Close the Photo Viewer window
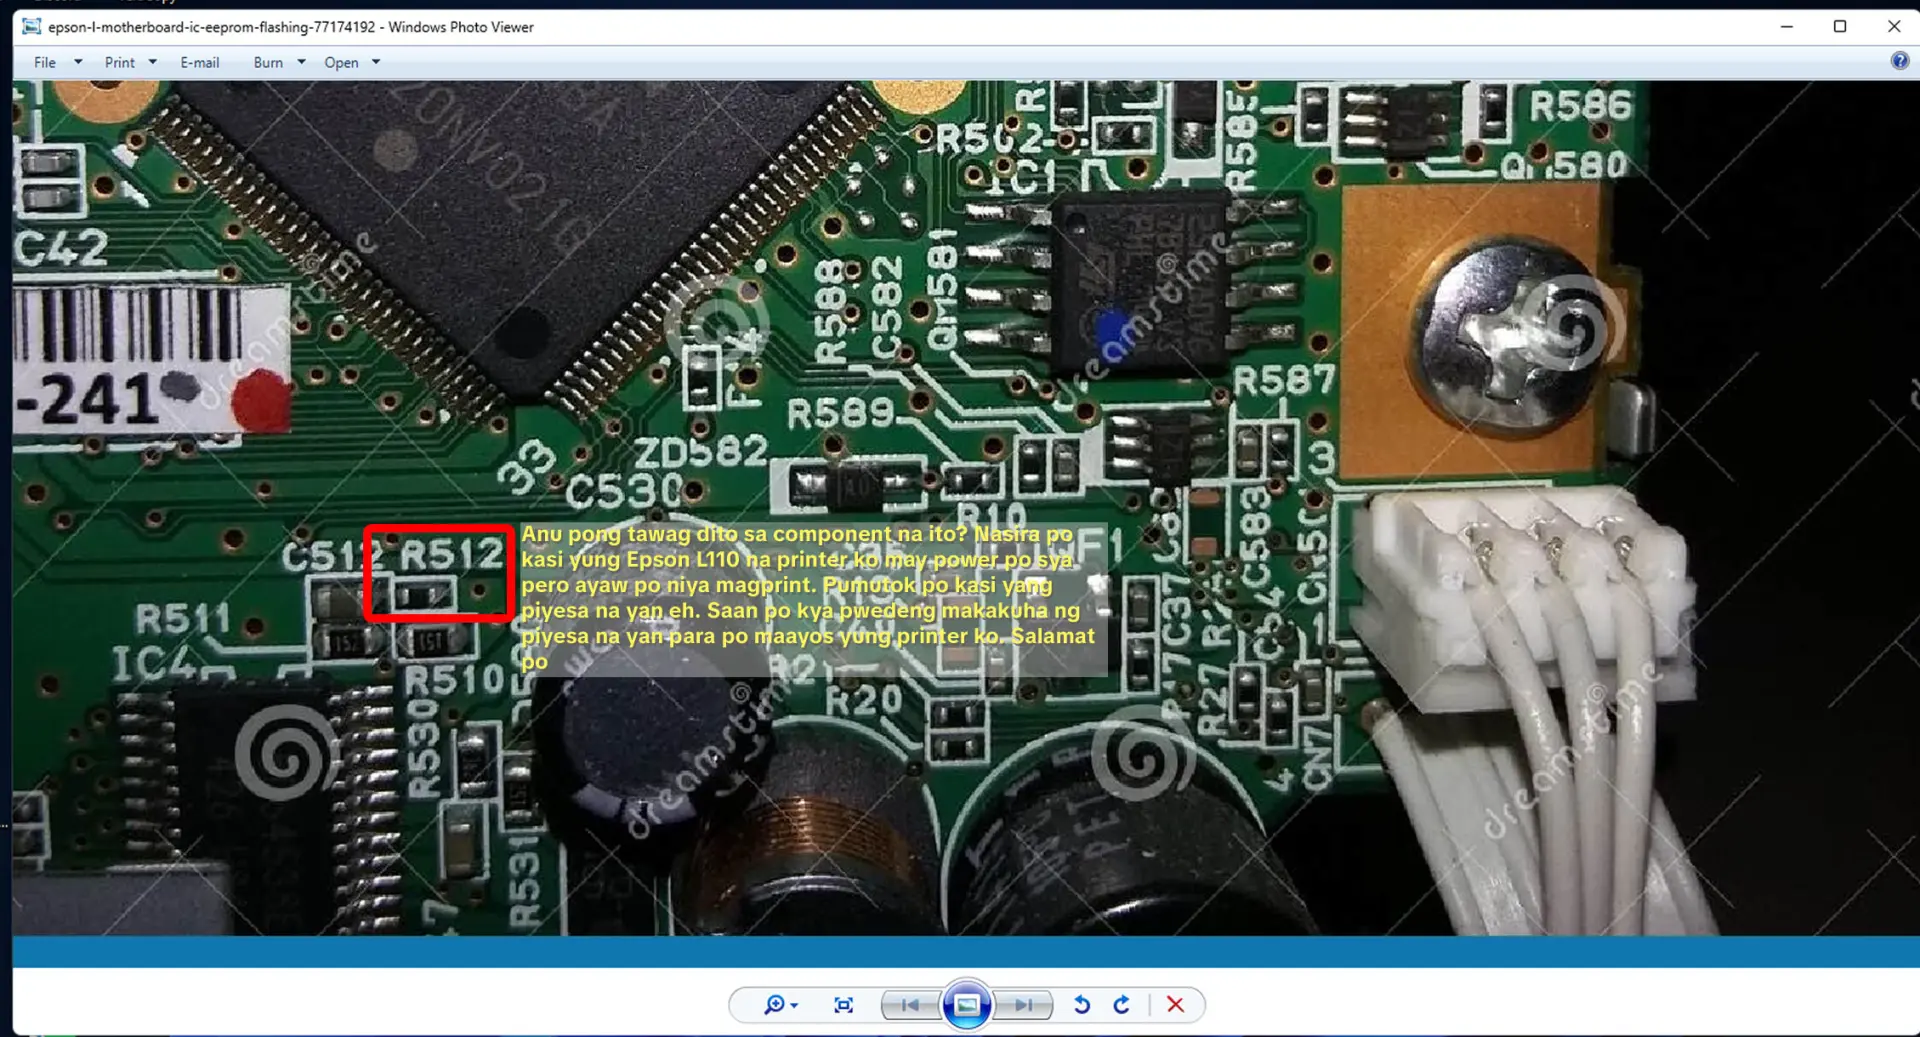The height and width of the screenshot is (1037, 1920). [1894, 27]
